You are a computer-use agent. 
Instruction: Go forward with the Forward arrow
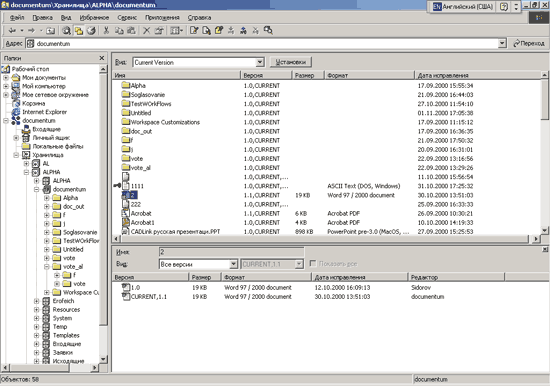pos(32,31)
